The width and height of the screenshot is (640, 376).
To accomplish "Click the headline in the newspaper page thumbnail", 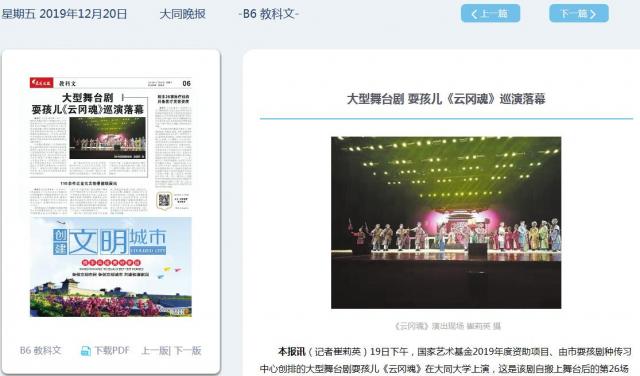I will click(87, 104).
